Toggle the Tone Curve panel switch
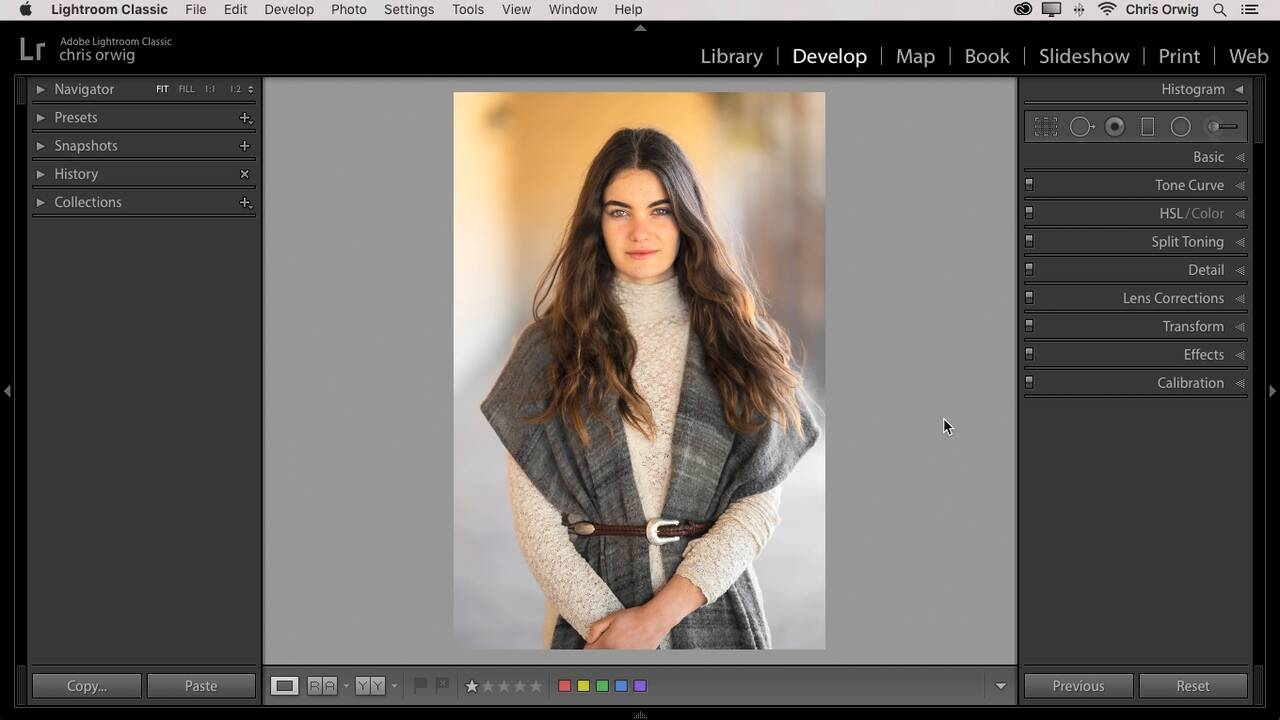 1029,185
